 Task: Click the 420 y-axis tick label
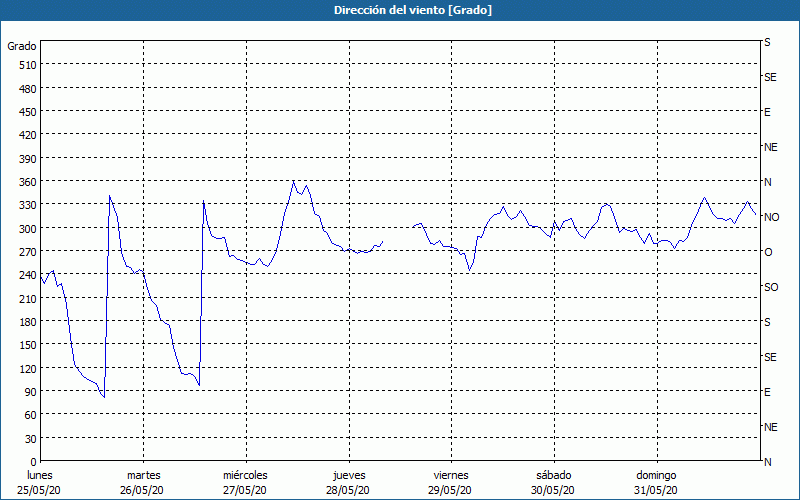tap(28, 135)
